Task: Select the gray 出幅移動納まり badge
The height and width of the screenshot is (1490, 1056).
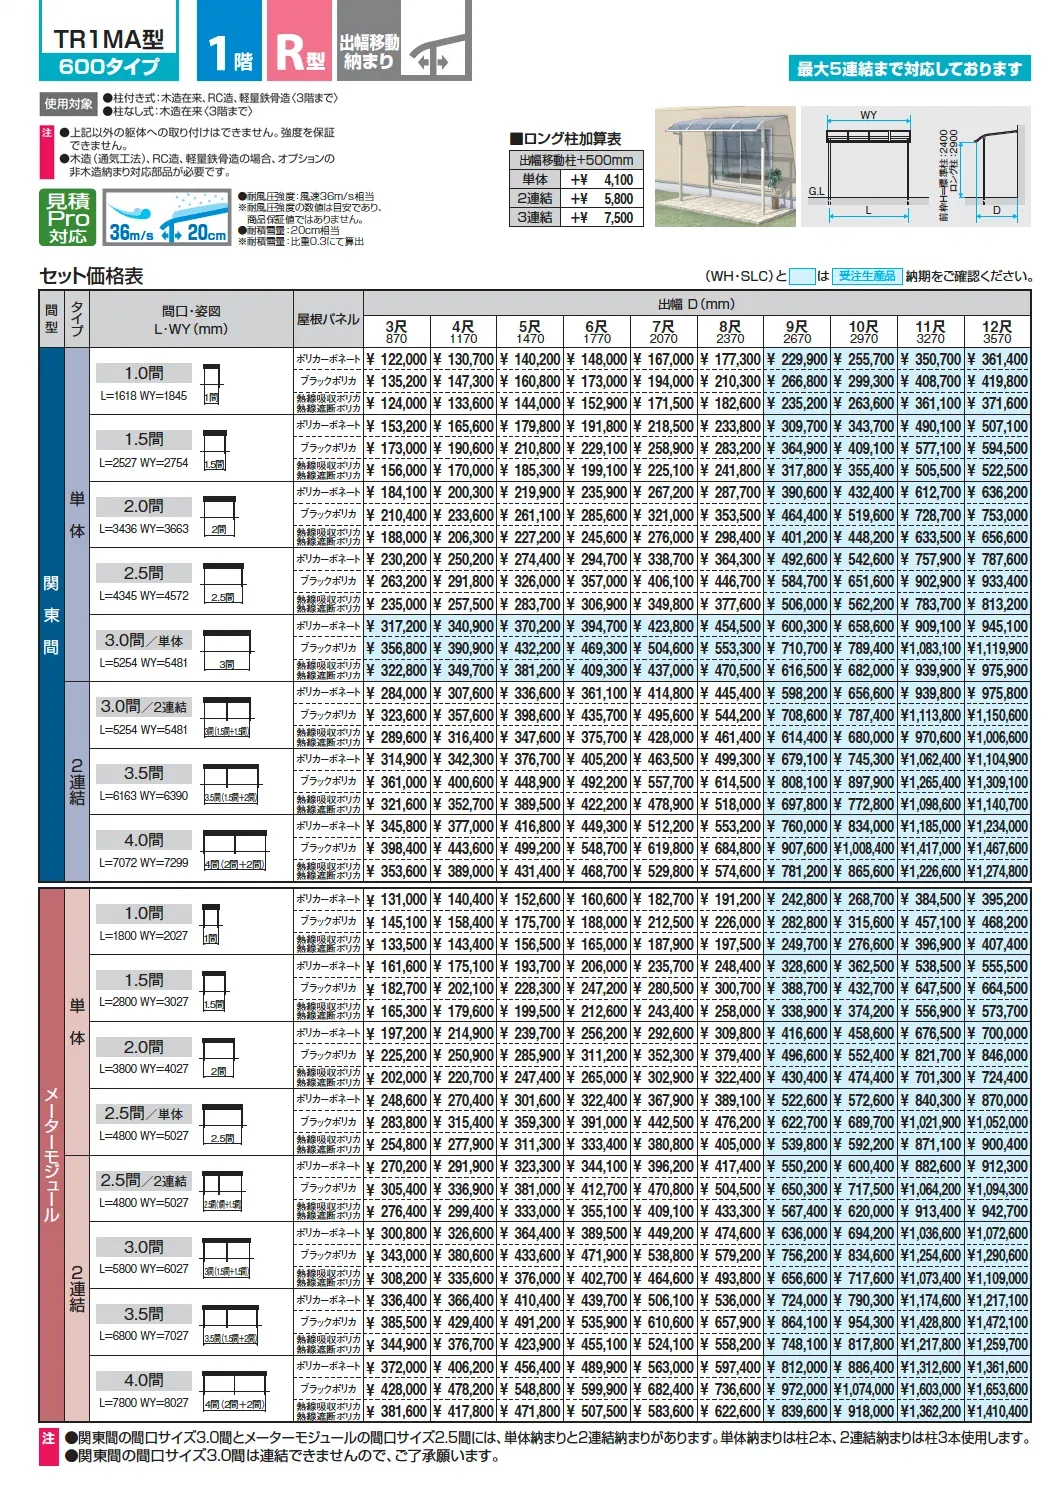Action: pos(404,40)
